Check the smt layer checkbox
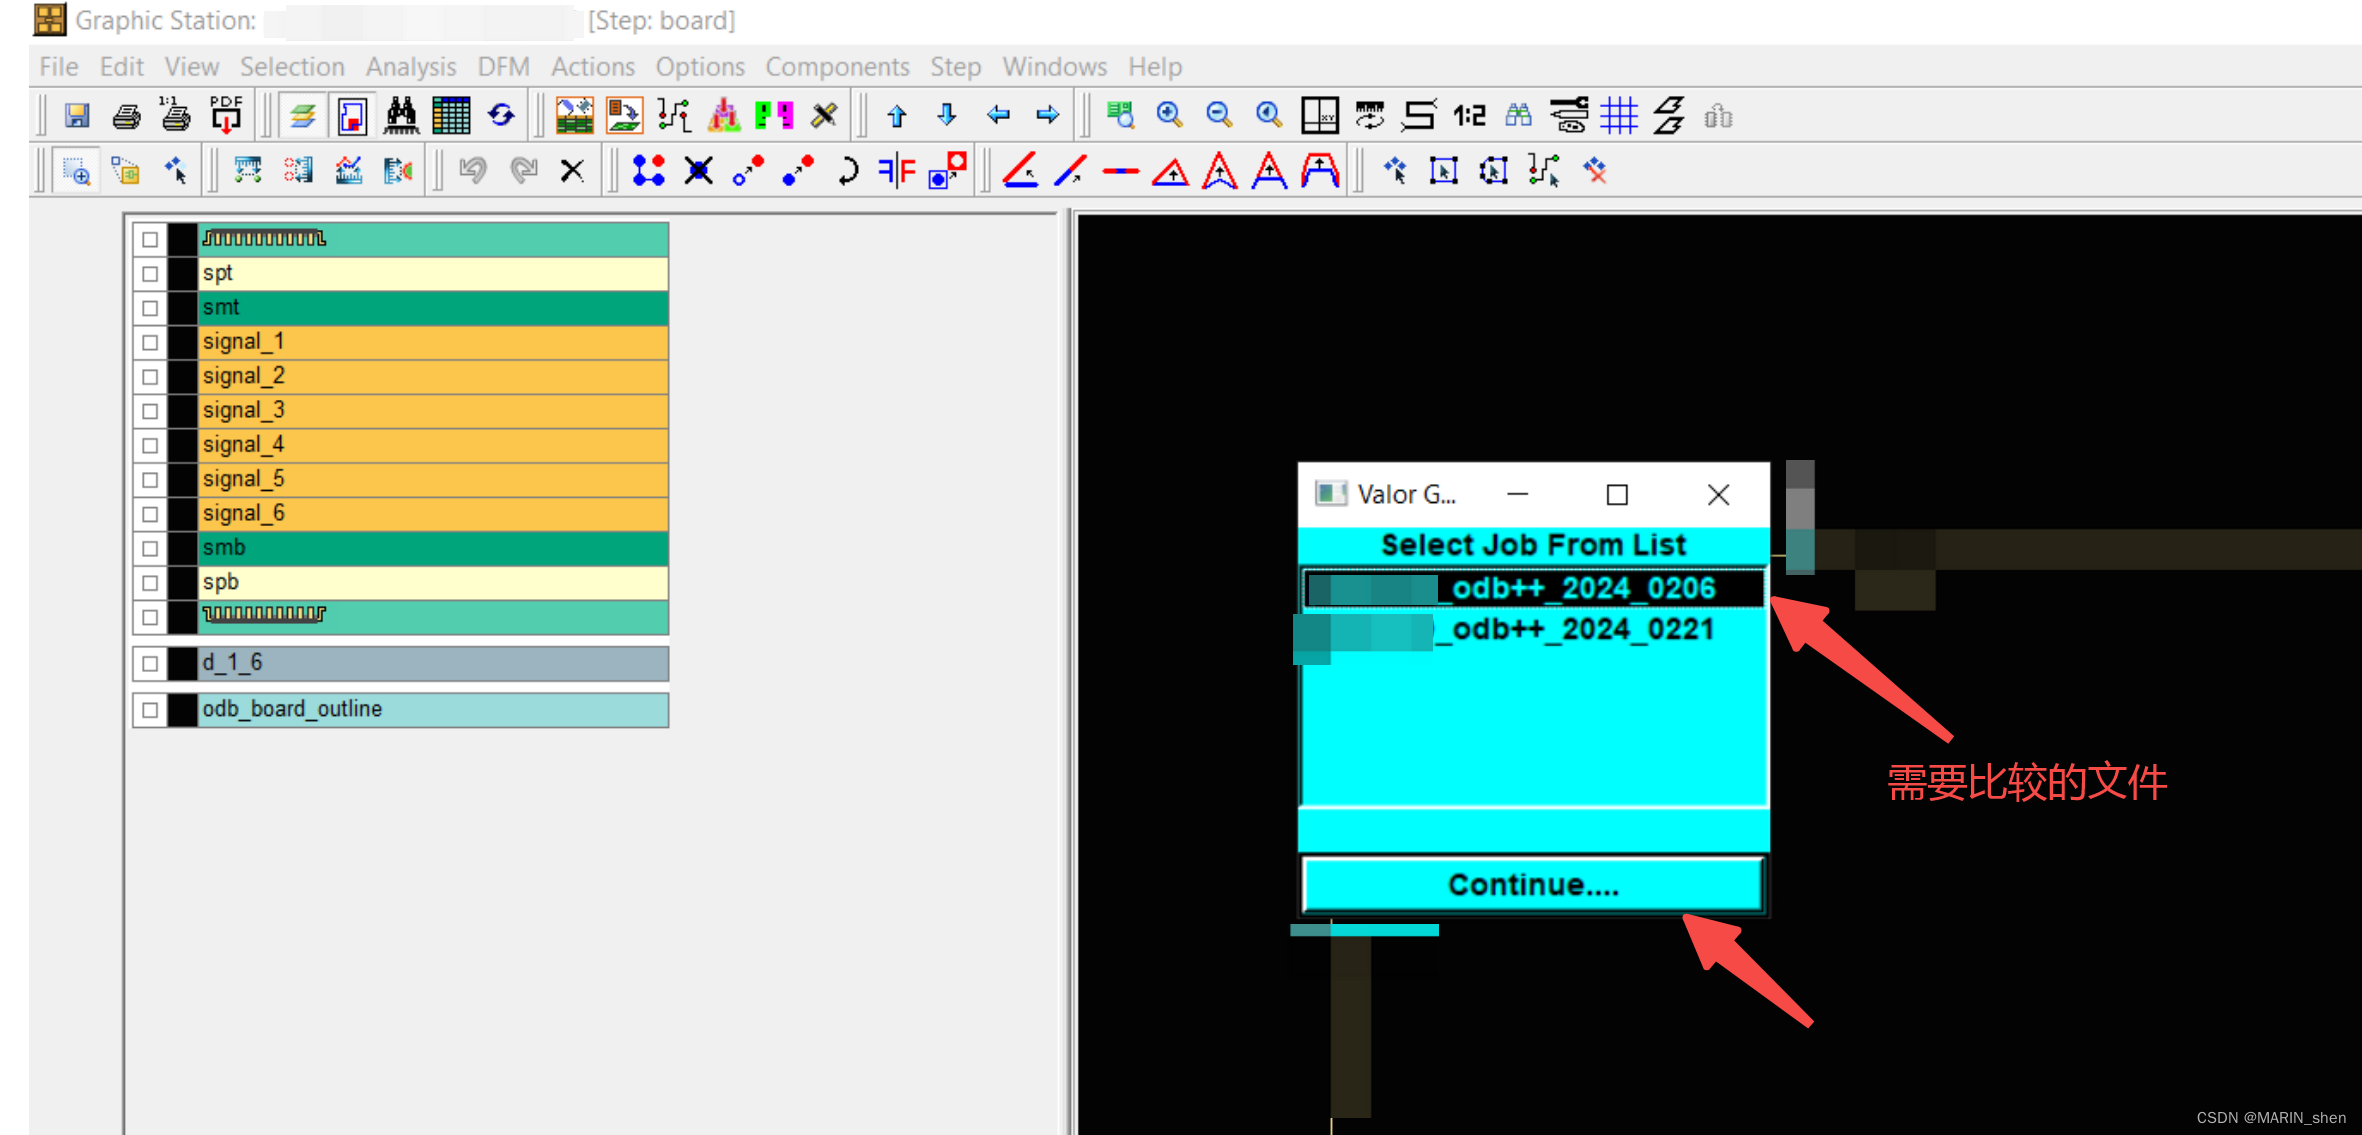Screen dimensions: 2362x1135 149,308
